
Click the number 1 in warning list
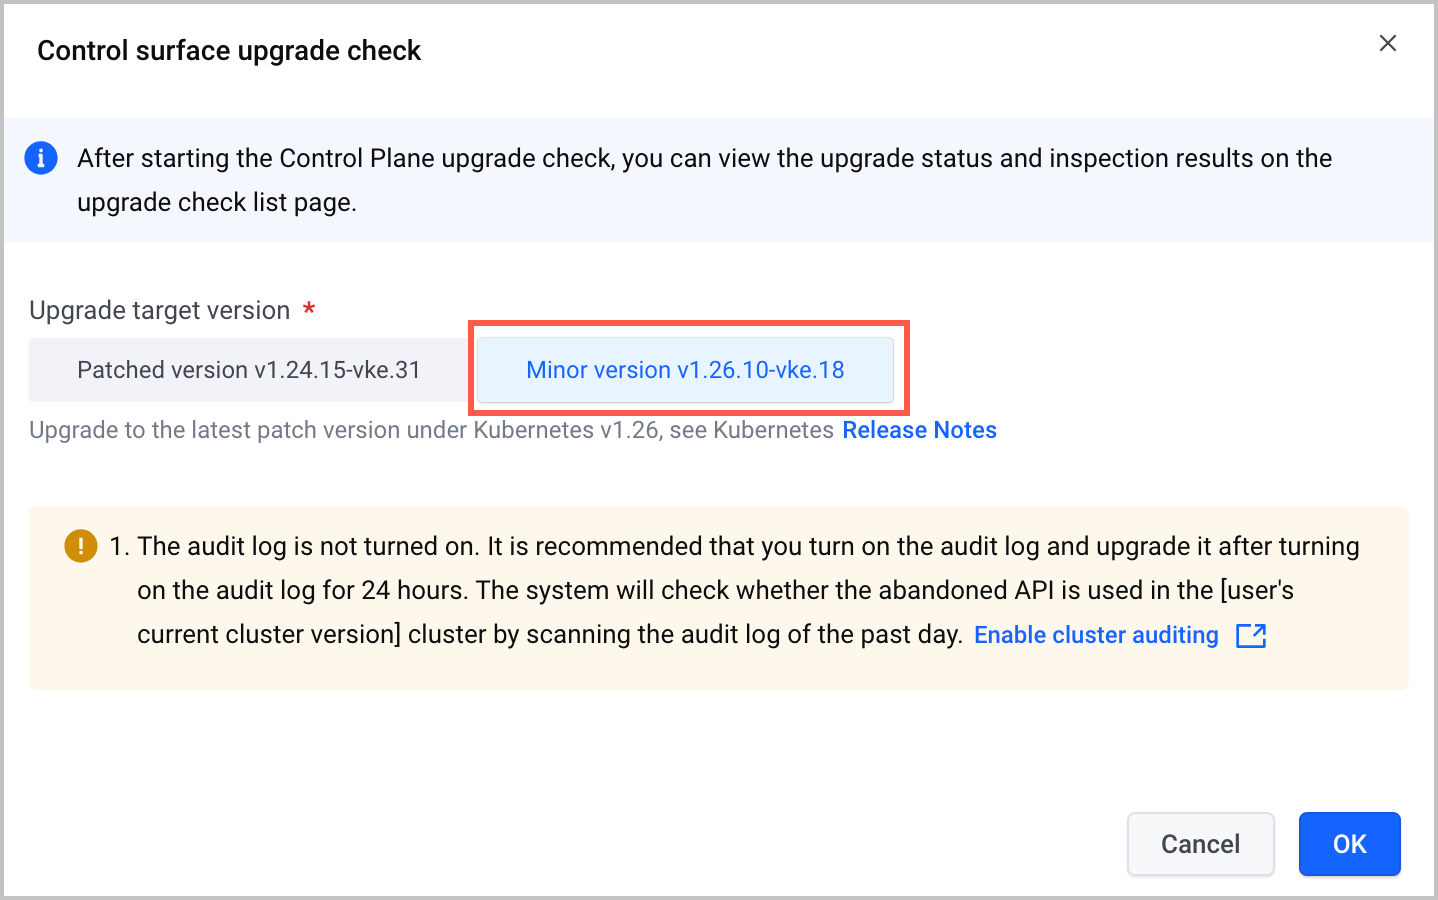tap(119, 546)
